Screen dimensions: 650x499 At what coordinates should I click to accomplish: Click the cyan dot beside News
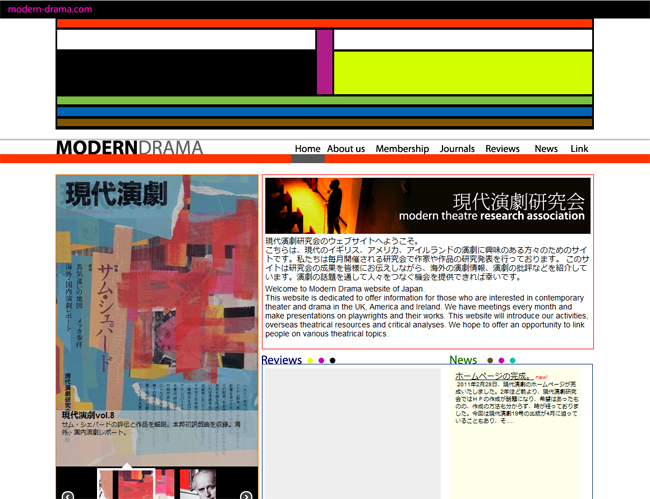[512, 361]
